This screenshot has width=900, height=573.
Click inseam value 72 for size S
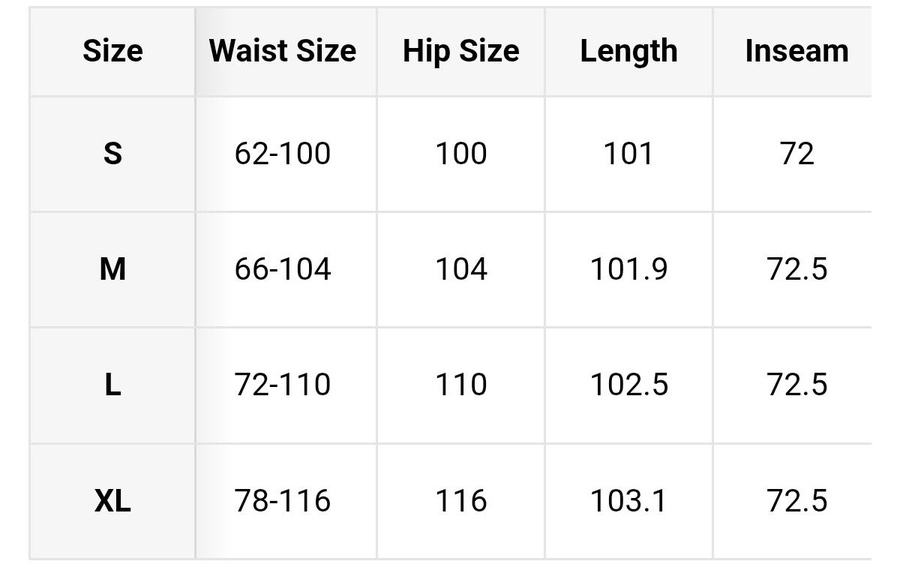796,154
